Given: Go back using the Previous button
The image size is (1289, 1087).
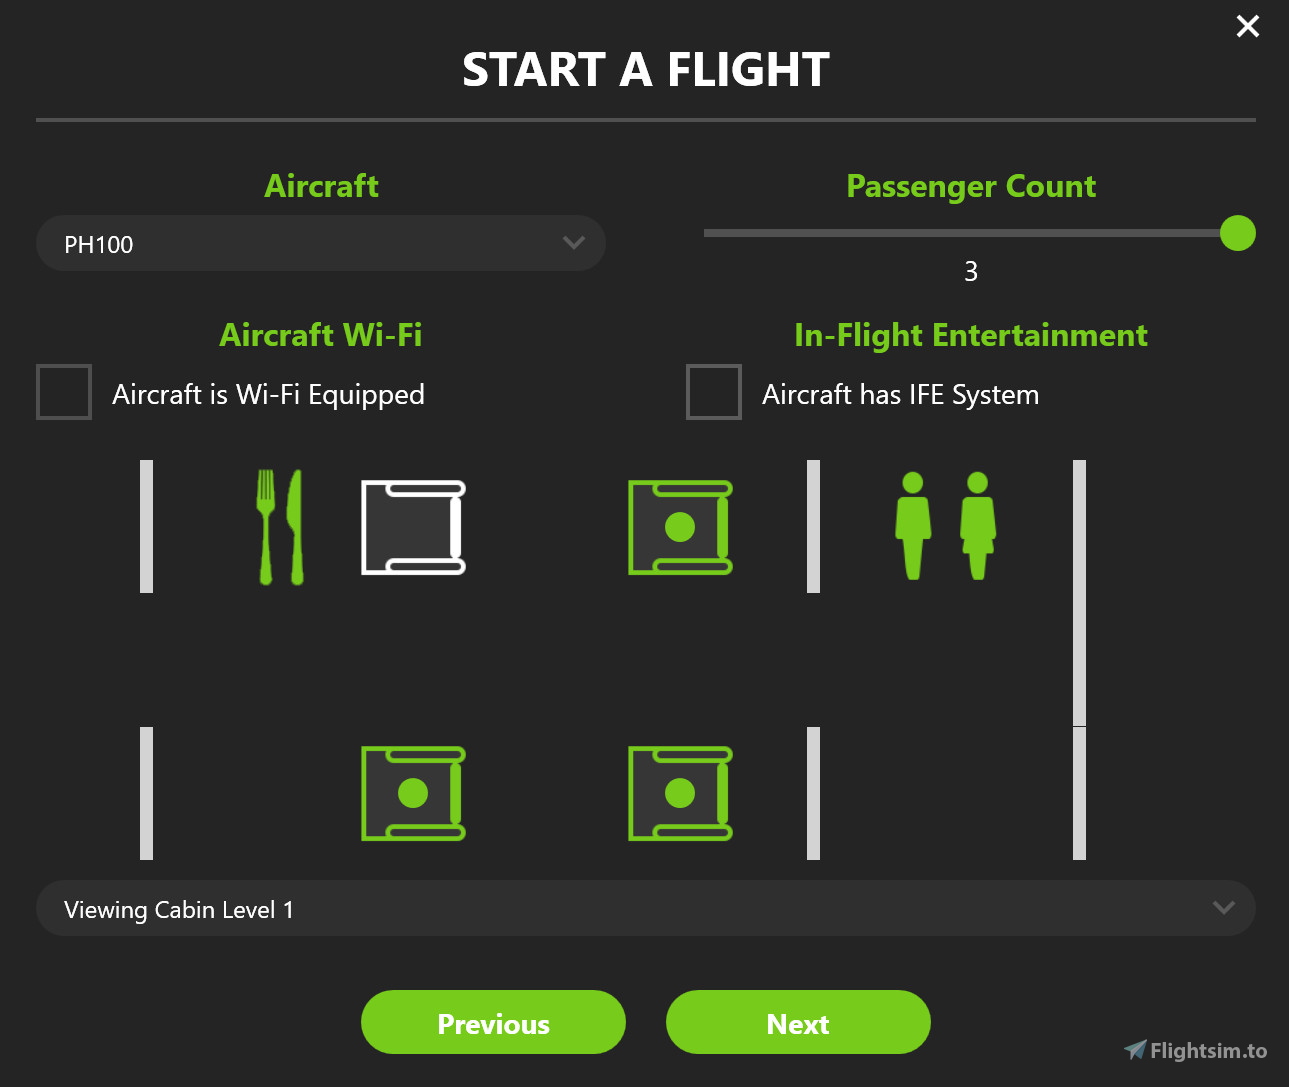Looking at the screenshot, I should [492, 1022].
